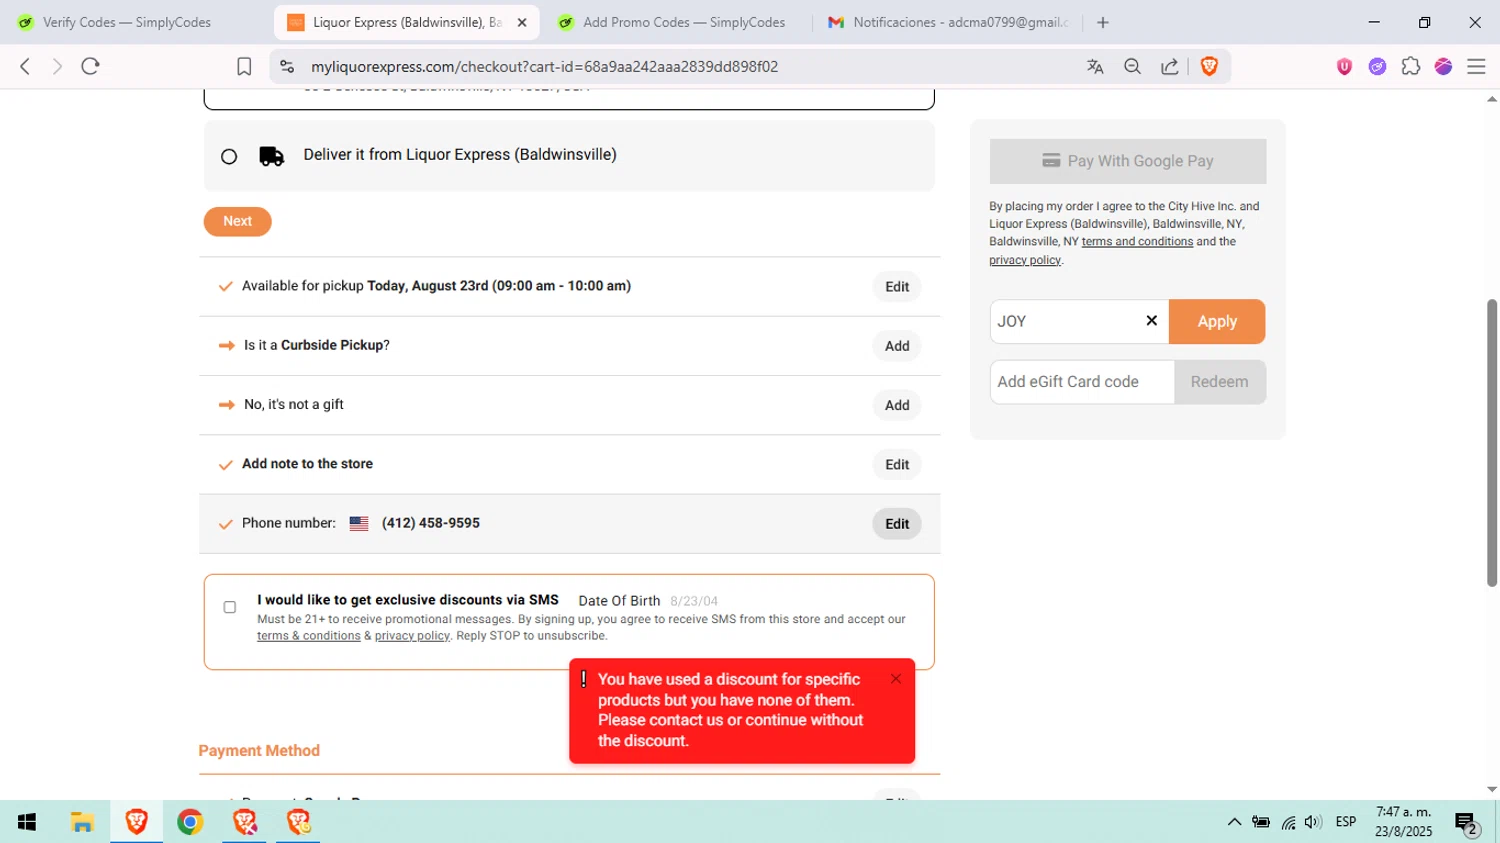The height and width of the screenshot is (843, 1500).
Task: Show hidden system tray icons
Action: 1234,822
